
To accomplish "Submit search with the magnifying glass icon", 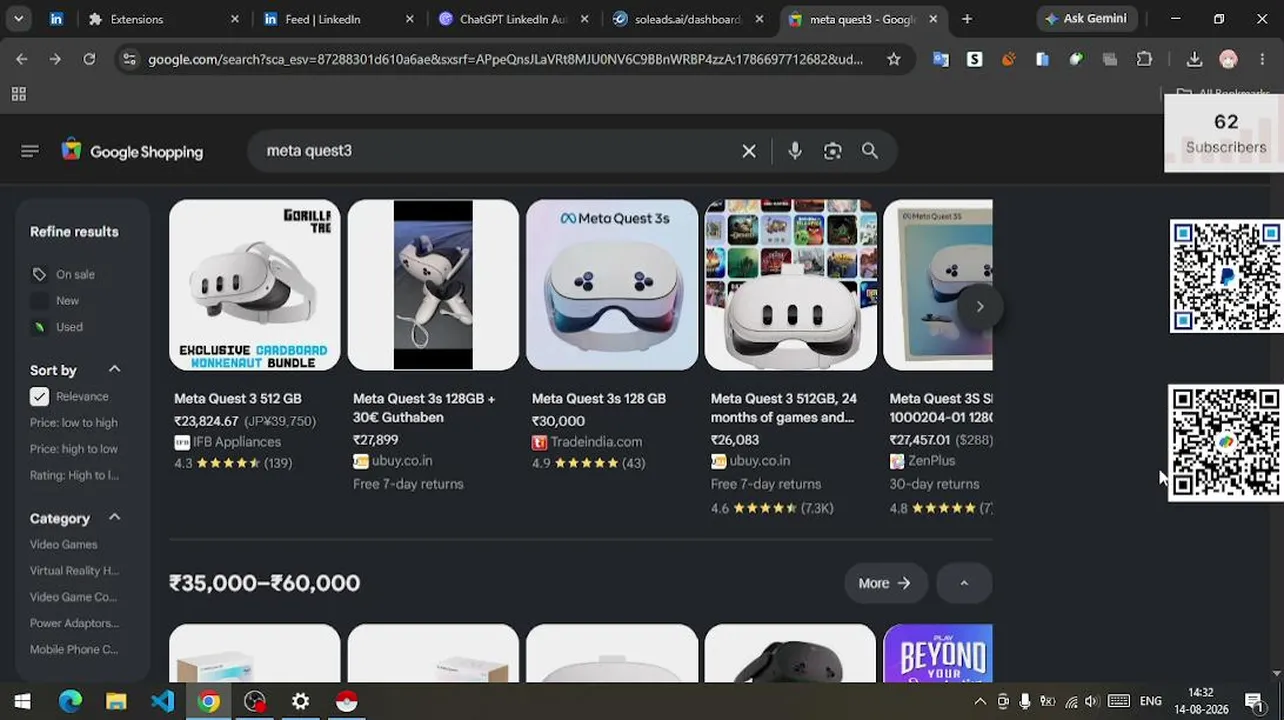I will pyautogui.click(x=870, y=151).
